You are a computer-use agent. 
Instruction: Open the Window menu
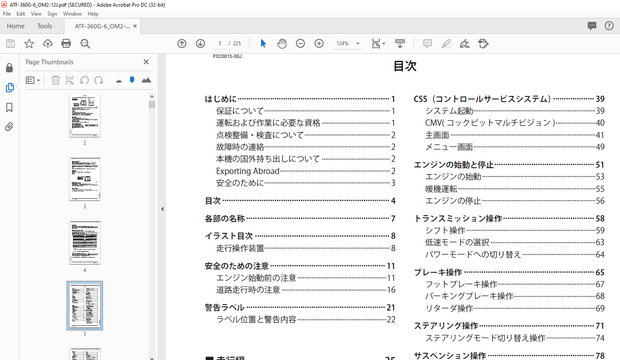tap(72, 14)
